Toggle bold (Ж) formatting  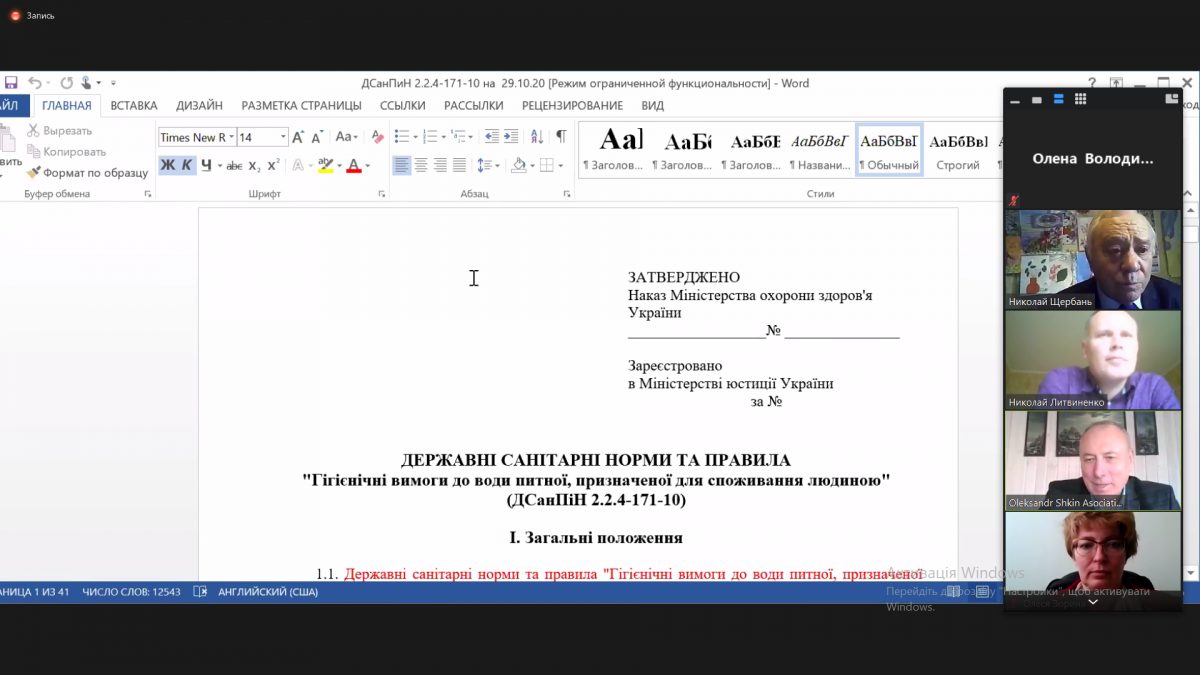167,166
